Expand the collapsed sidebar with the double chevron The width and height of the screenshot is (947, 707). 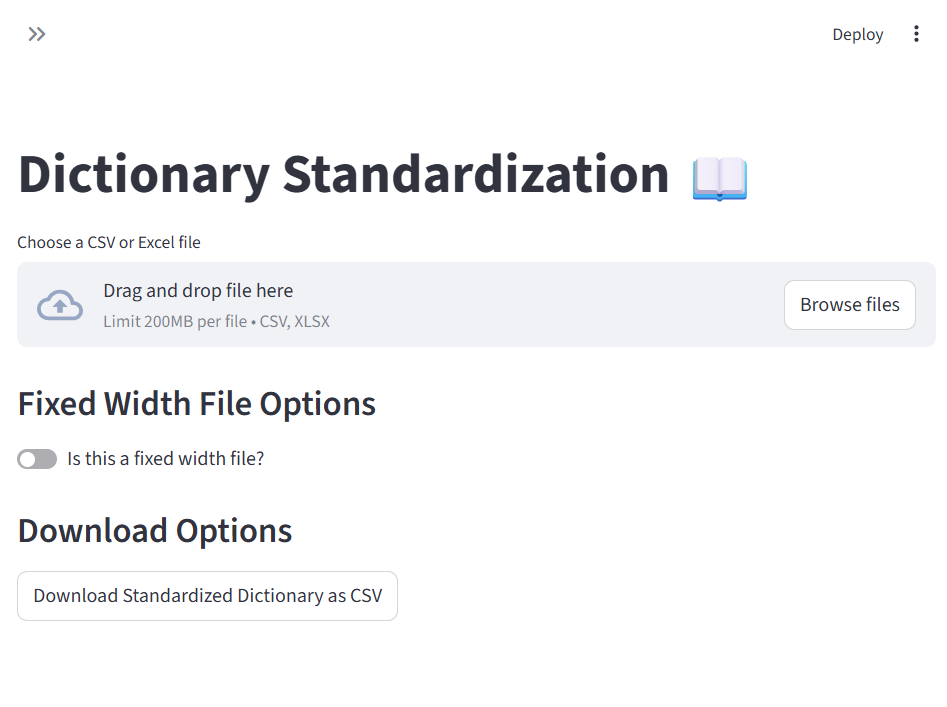point(37,34)
